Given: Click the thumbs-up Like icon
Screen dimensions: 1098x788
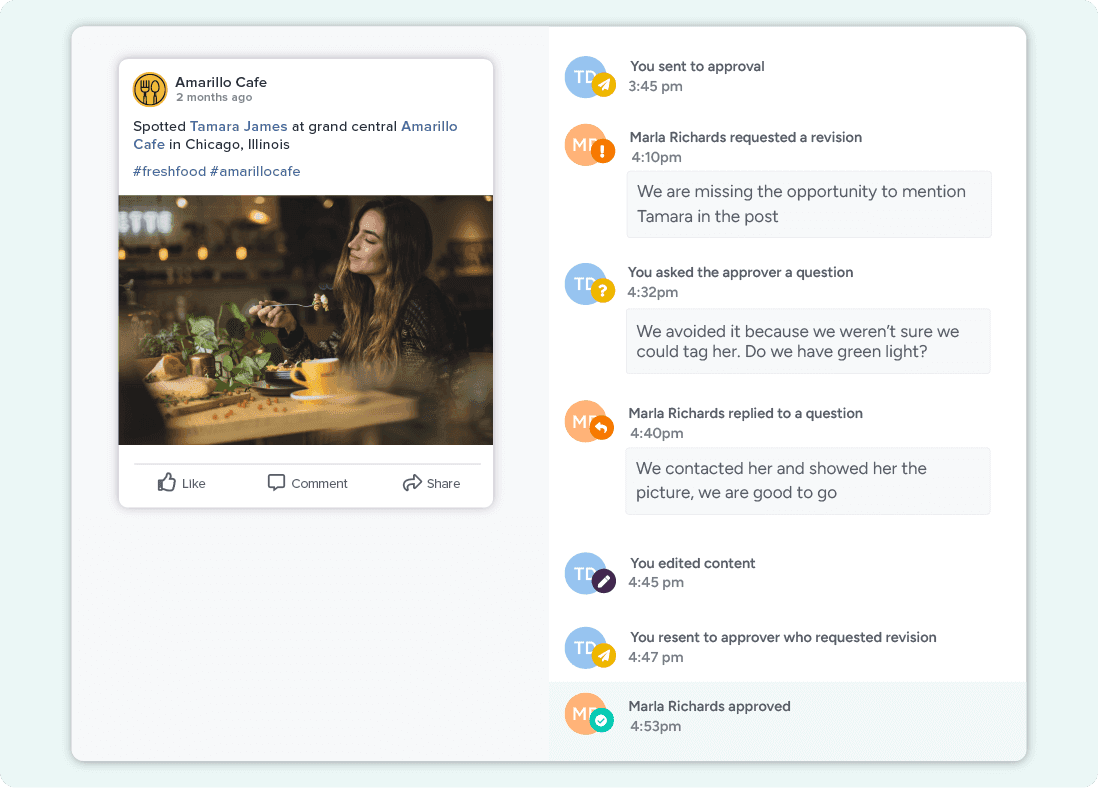Looking at the screenshot, I should [167, 482].
